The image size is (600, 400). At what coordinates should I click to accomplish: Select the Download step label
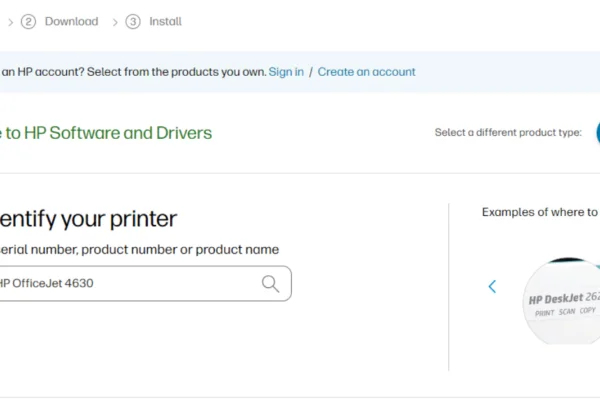71,21
